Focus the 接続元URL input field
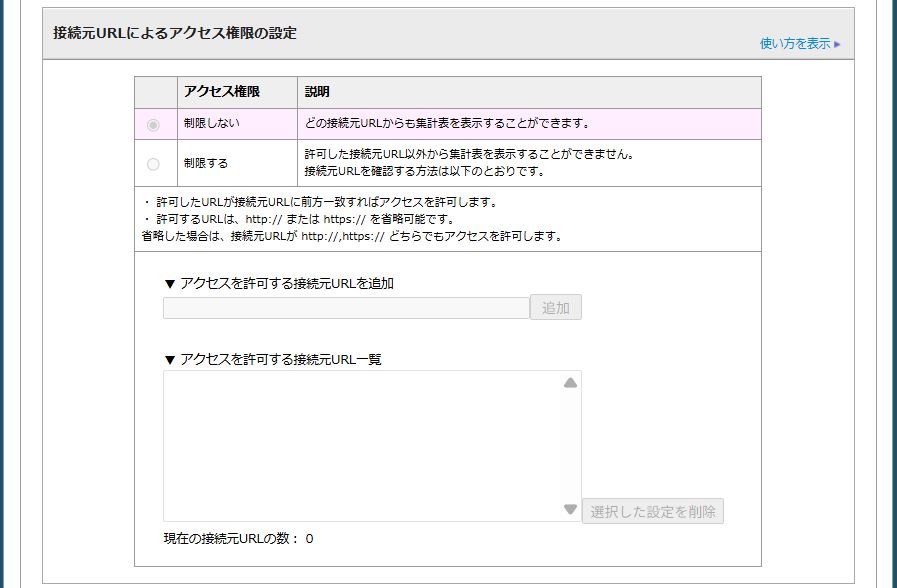This screenshot has width=897, height=588. point(346,308)
